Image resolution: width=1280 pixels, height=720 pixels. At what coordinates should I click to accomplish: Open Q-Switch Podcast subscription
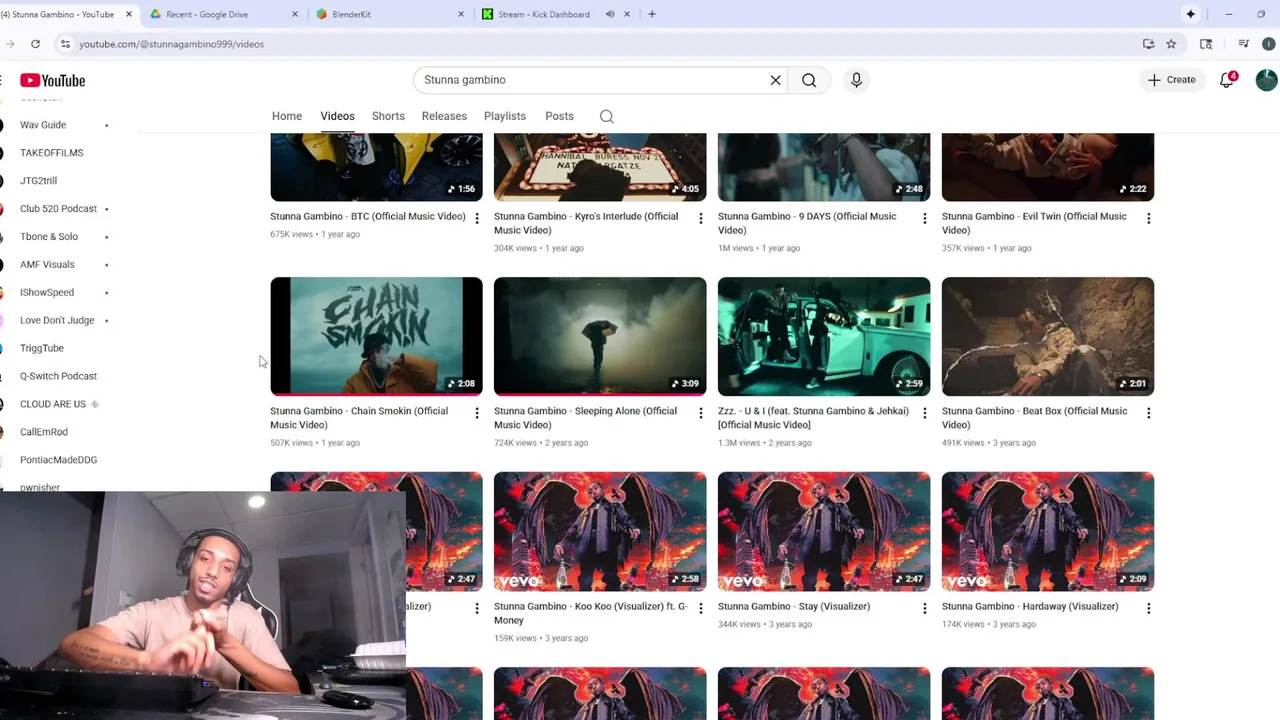tap(58, 376)
